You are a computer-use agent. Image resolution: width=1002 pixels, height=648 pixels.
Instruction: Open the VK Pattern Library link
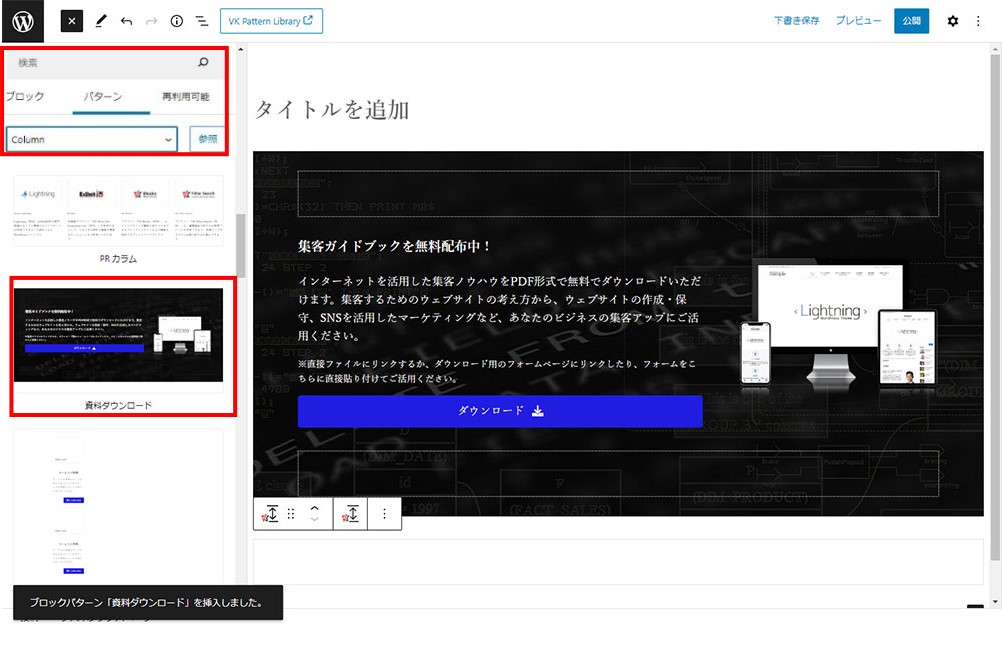(x=271, y=21)
